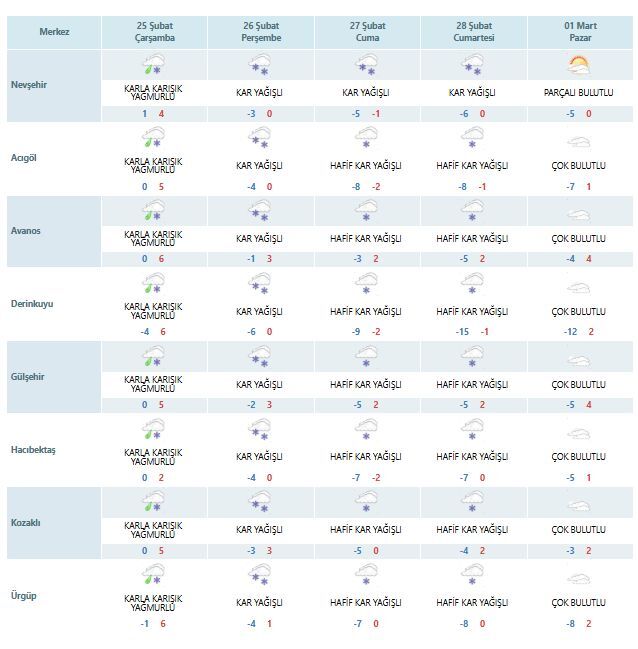The width and height of the screenshot is (638, 649).
Task: Open the Hacıbektaş district row label
Action: (33, 450)
